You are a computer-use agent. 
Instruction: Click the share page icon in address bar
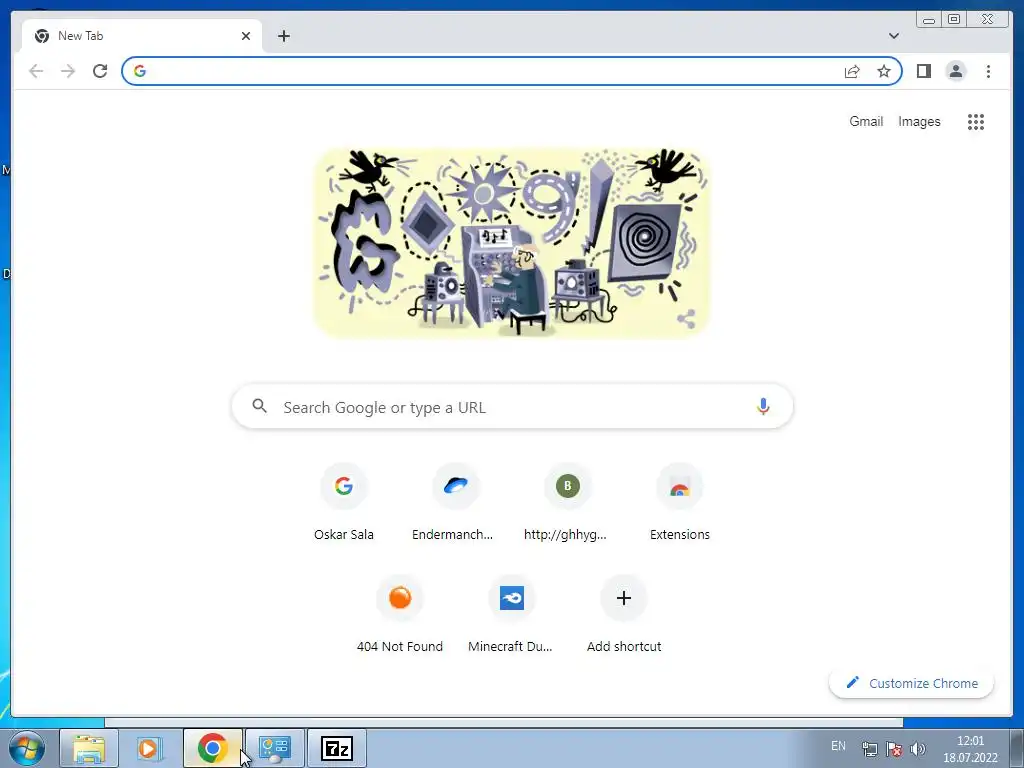point(852,71)
